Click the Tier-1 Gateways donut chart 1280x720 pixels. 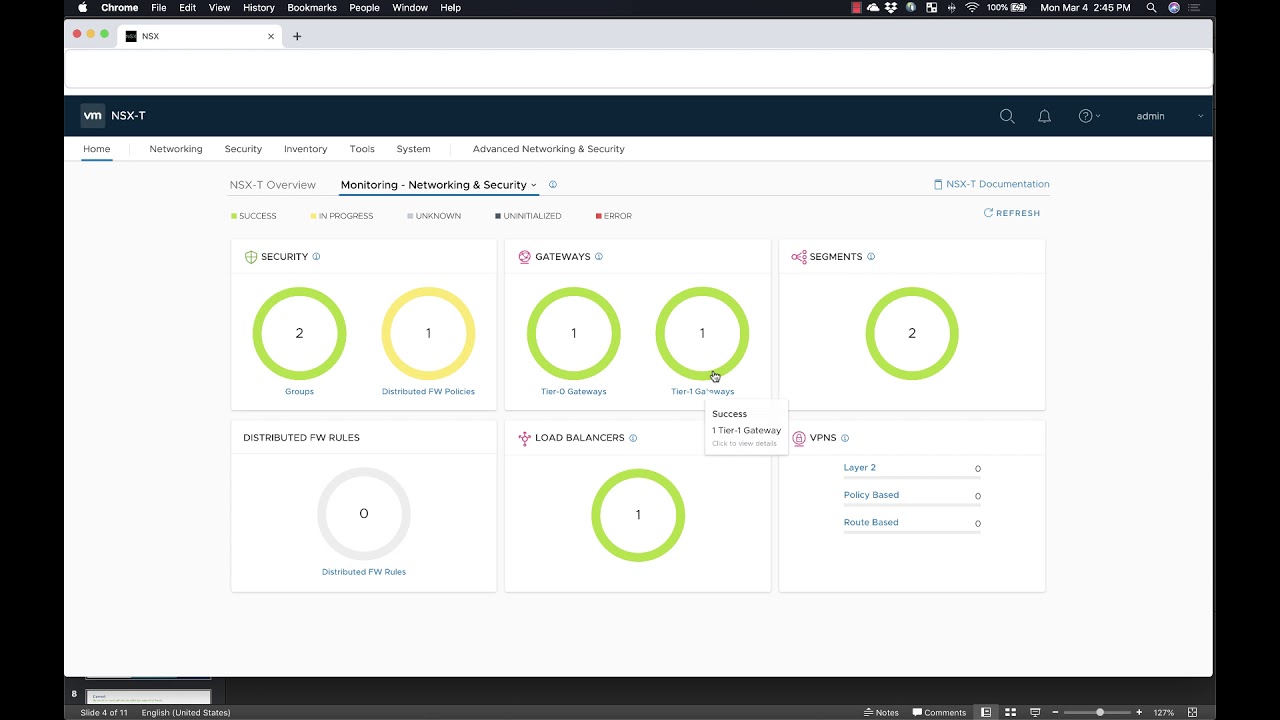702,334
